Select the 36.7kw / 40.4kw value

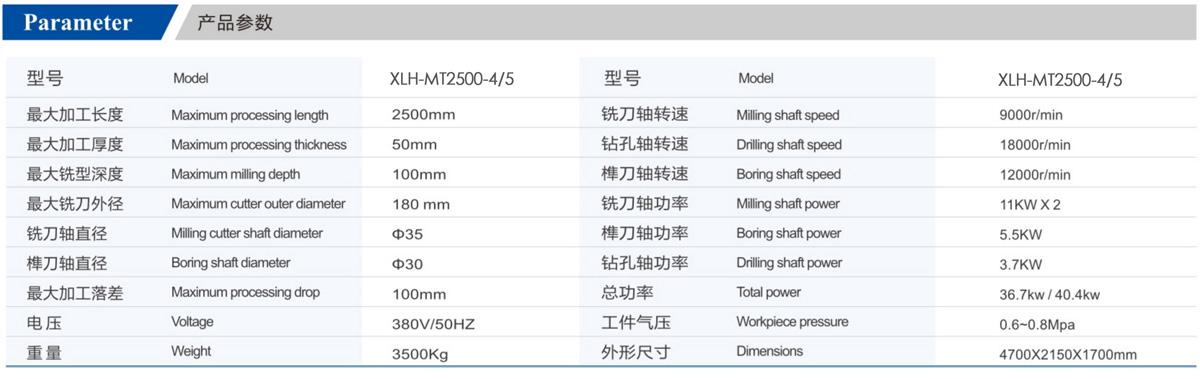pyautogui.click(x=1049, y=294)
